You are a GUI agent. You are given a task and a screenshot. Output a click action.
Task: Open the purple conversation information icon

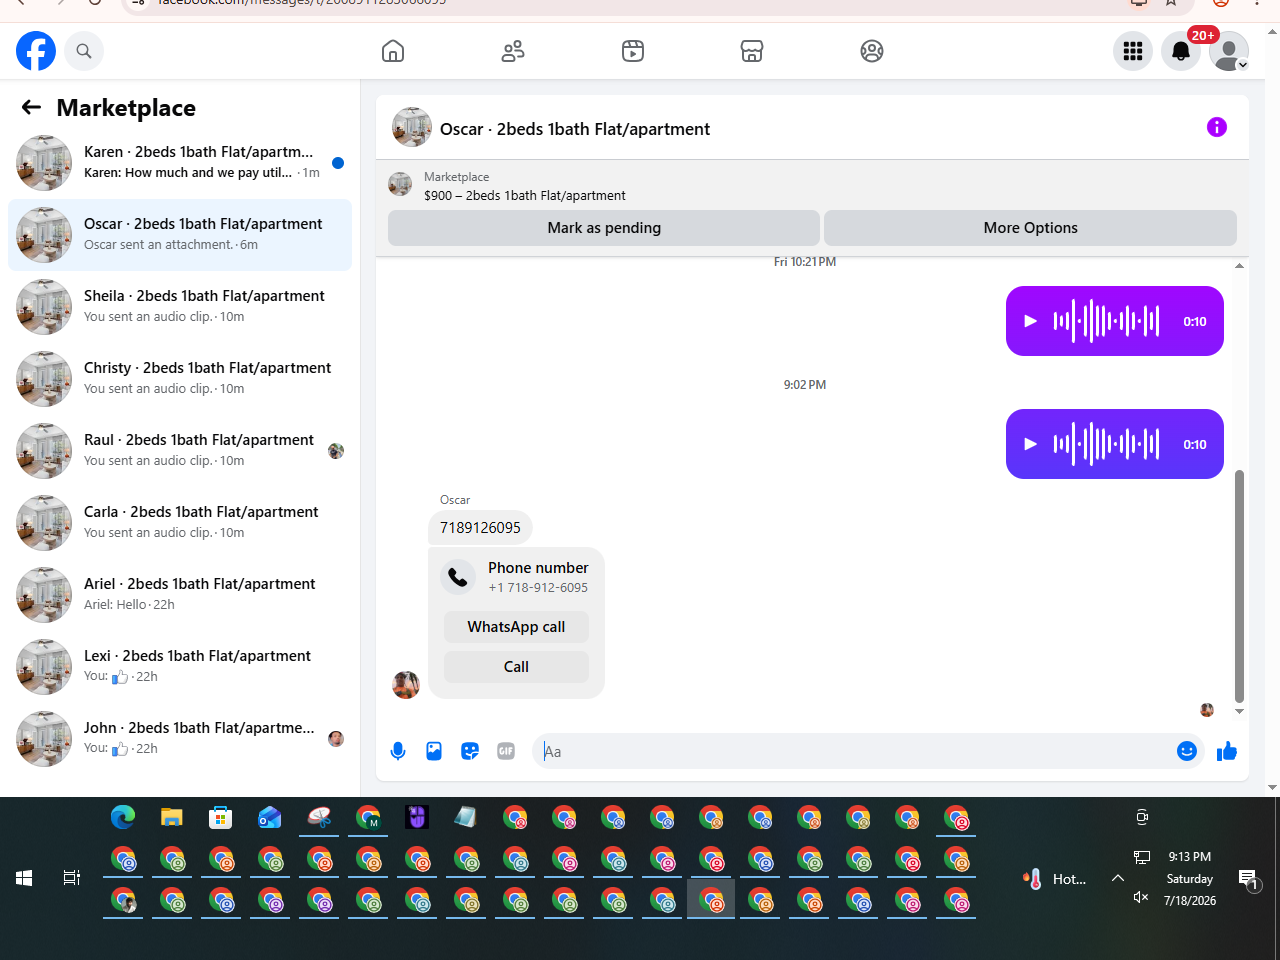(x=1217, y=127)
